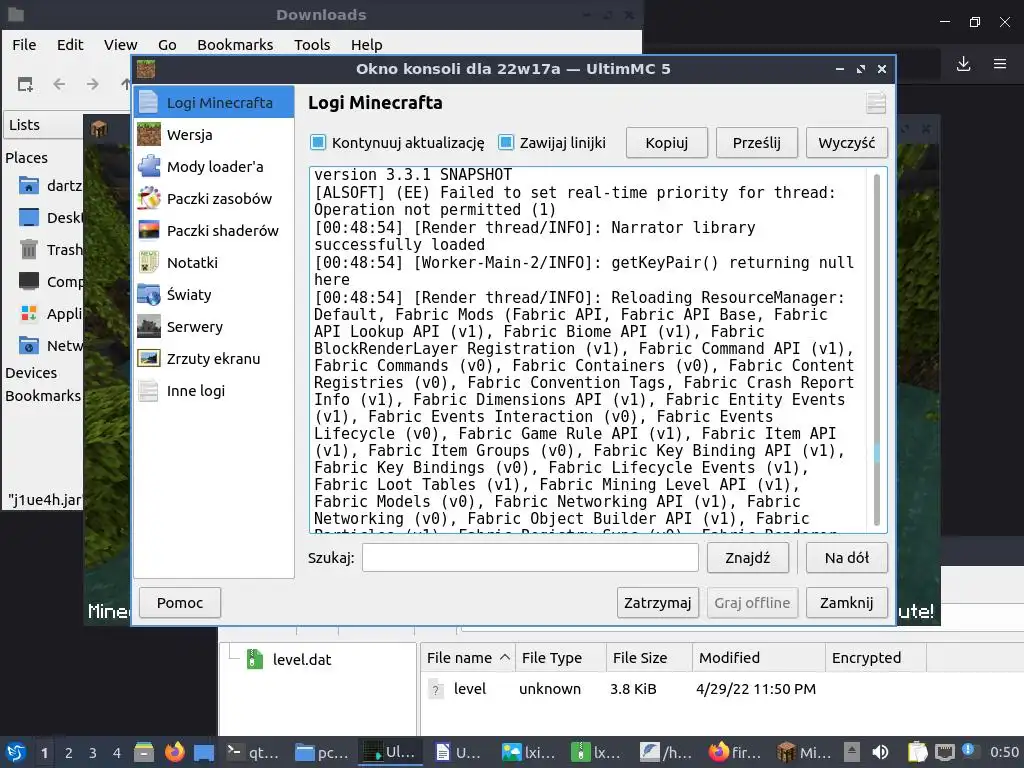Screen dimensions: 1024x768
Task: Sort by File Size column
Action: [x=648, y=658]
